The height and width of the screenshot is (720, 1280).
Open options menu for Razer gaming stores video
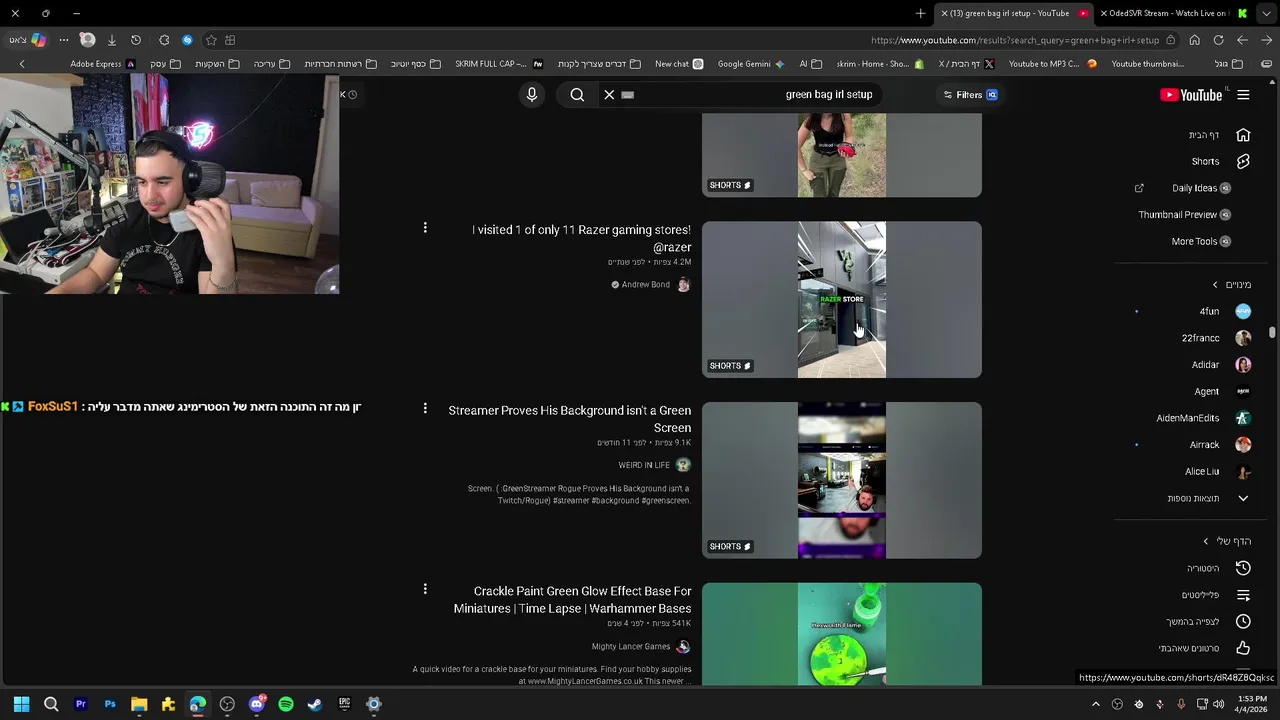425,228
